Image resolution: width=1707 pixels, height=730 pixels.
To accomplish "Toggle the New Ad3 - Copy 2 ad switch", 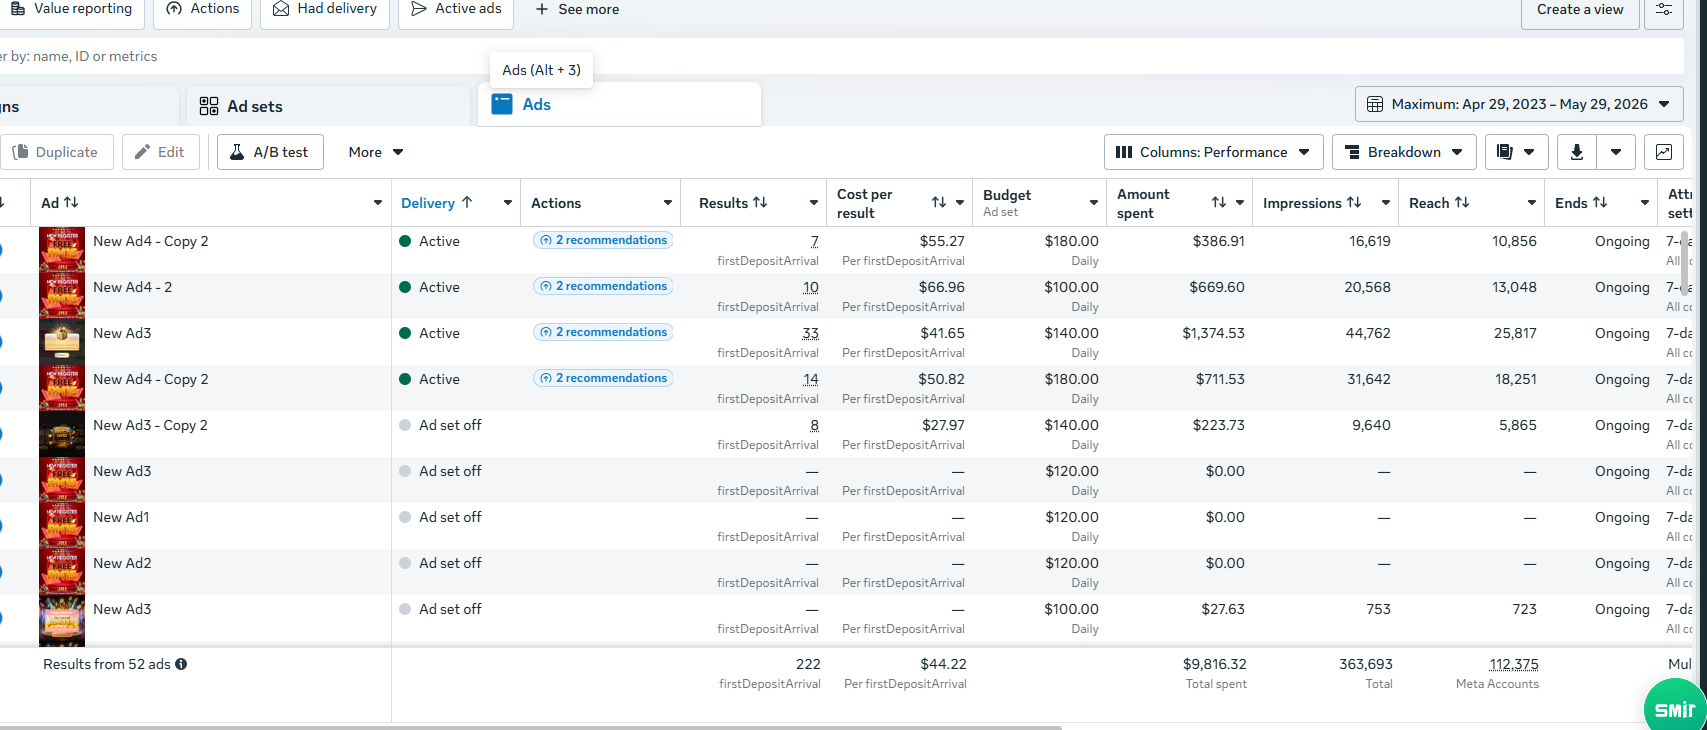I will (0, 434).
